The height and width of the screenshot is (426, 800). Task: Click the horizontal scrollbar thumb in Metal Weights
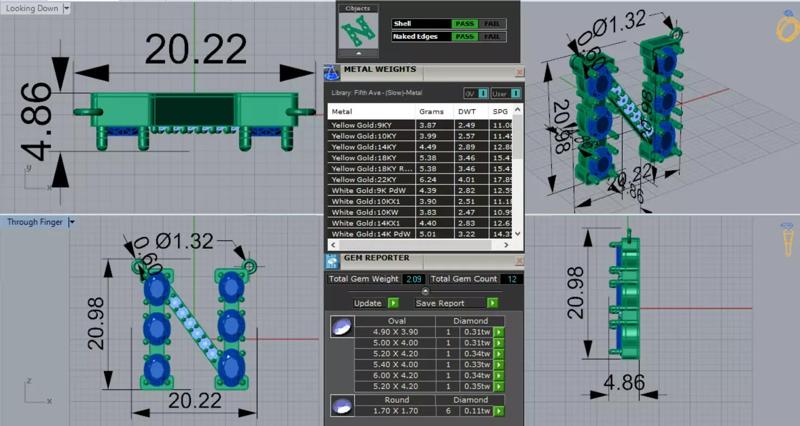414,245
